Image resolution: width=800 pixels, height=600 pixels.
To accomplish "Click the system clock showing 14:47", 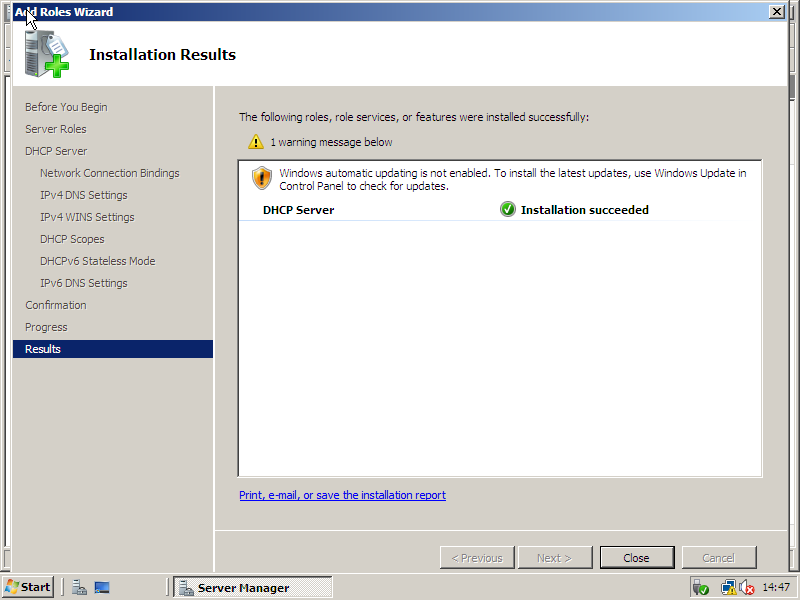I will click(x=776, y=588).
